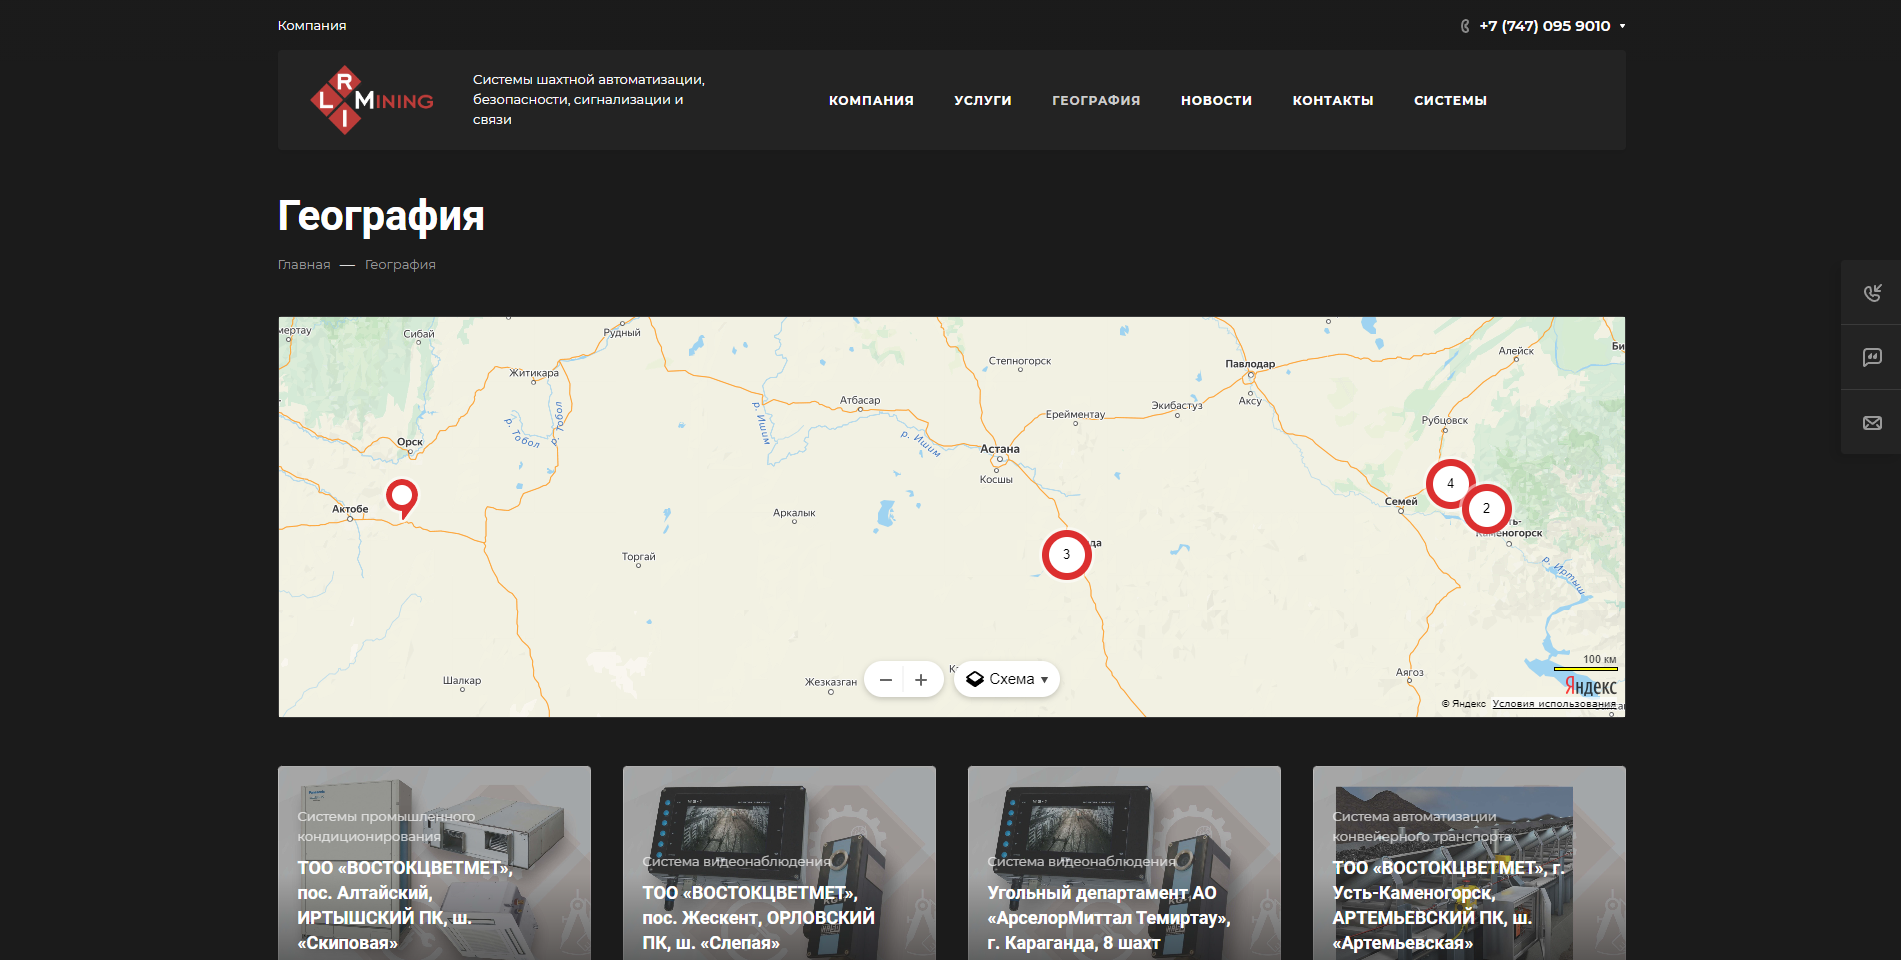Click the Яндекс logo on the map
This screenshot has width=1901, height=960.
1591,686
